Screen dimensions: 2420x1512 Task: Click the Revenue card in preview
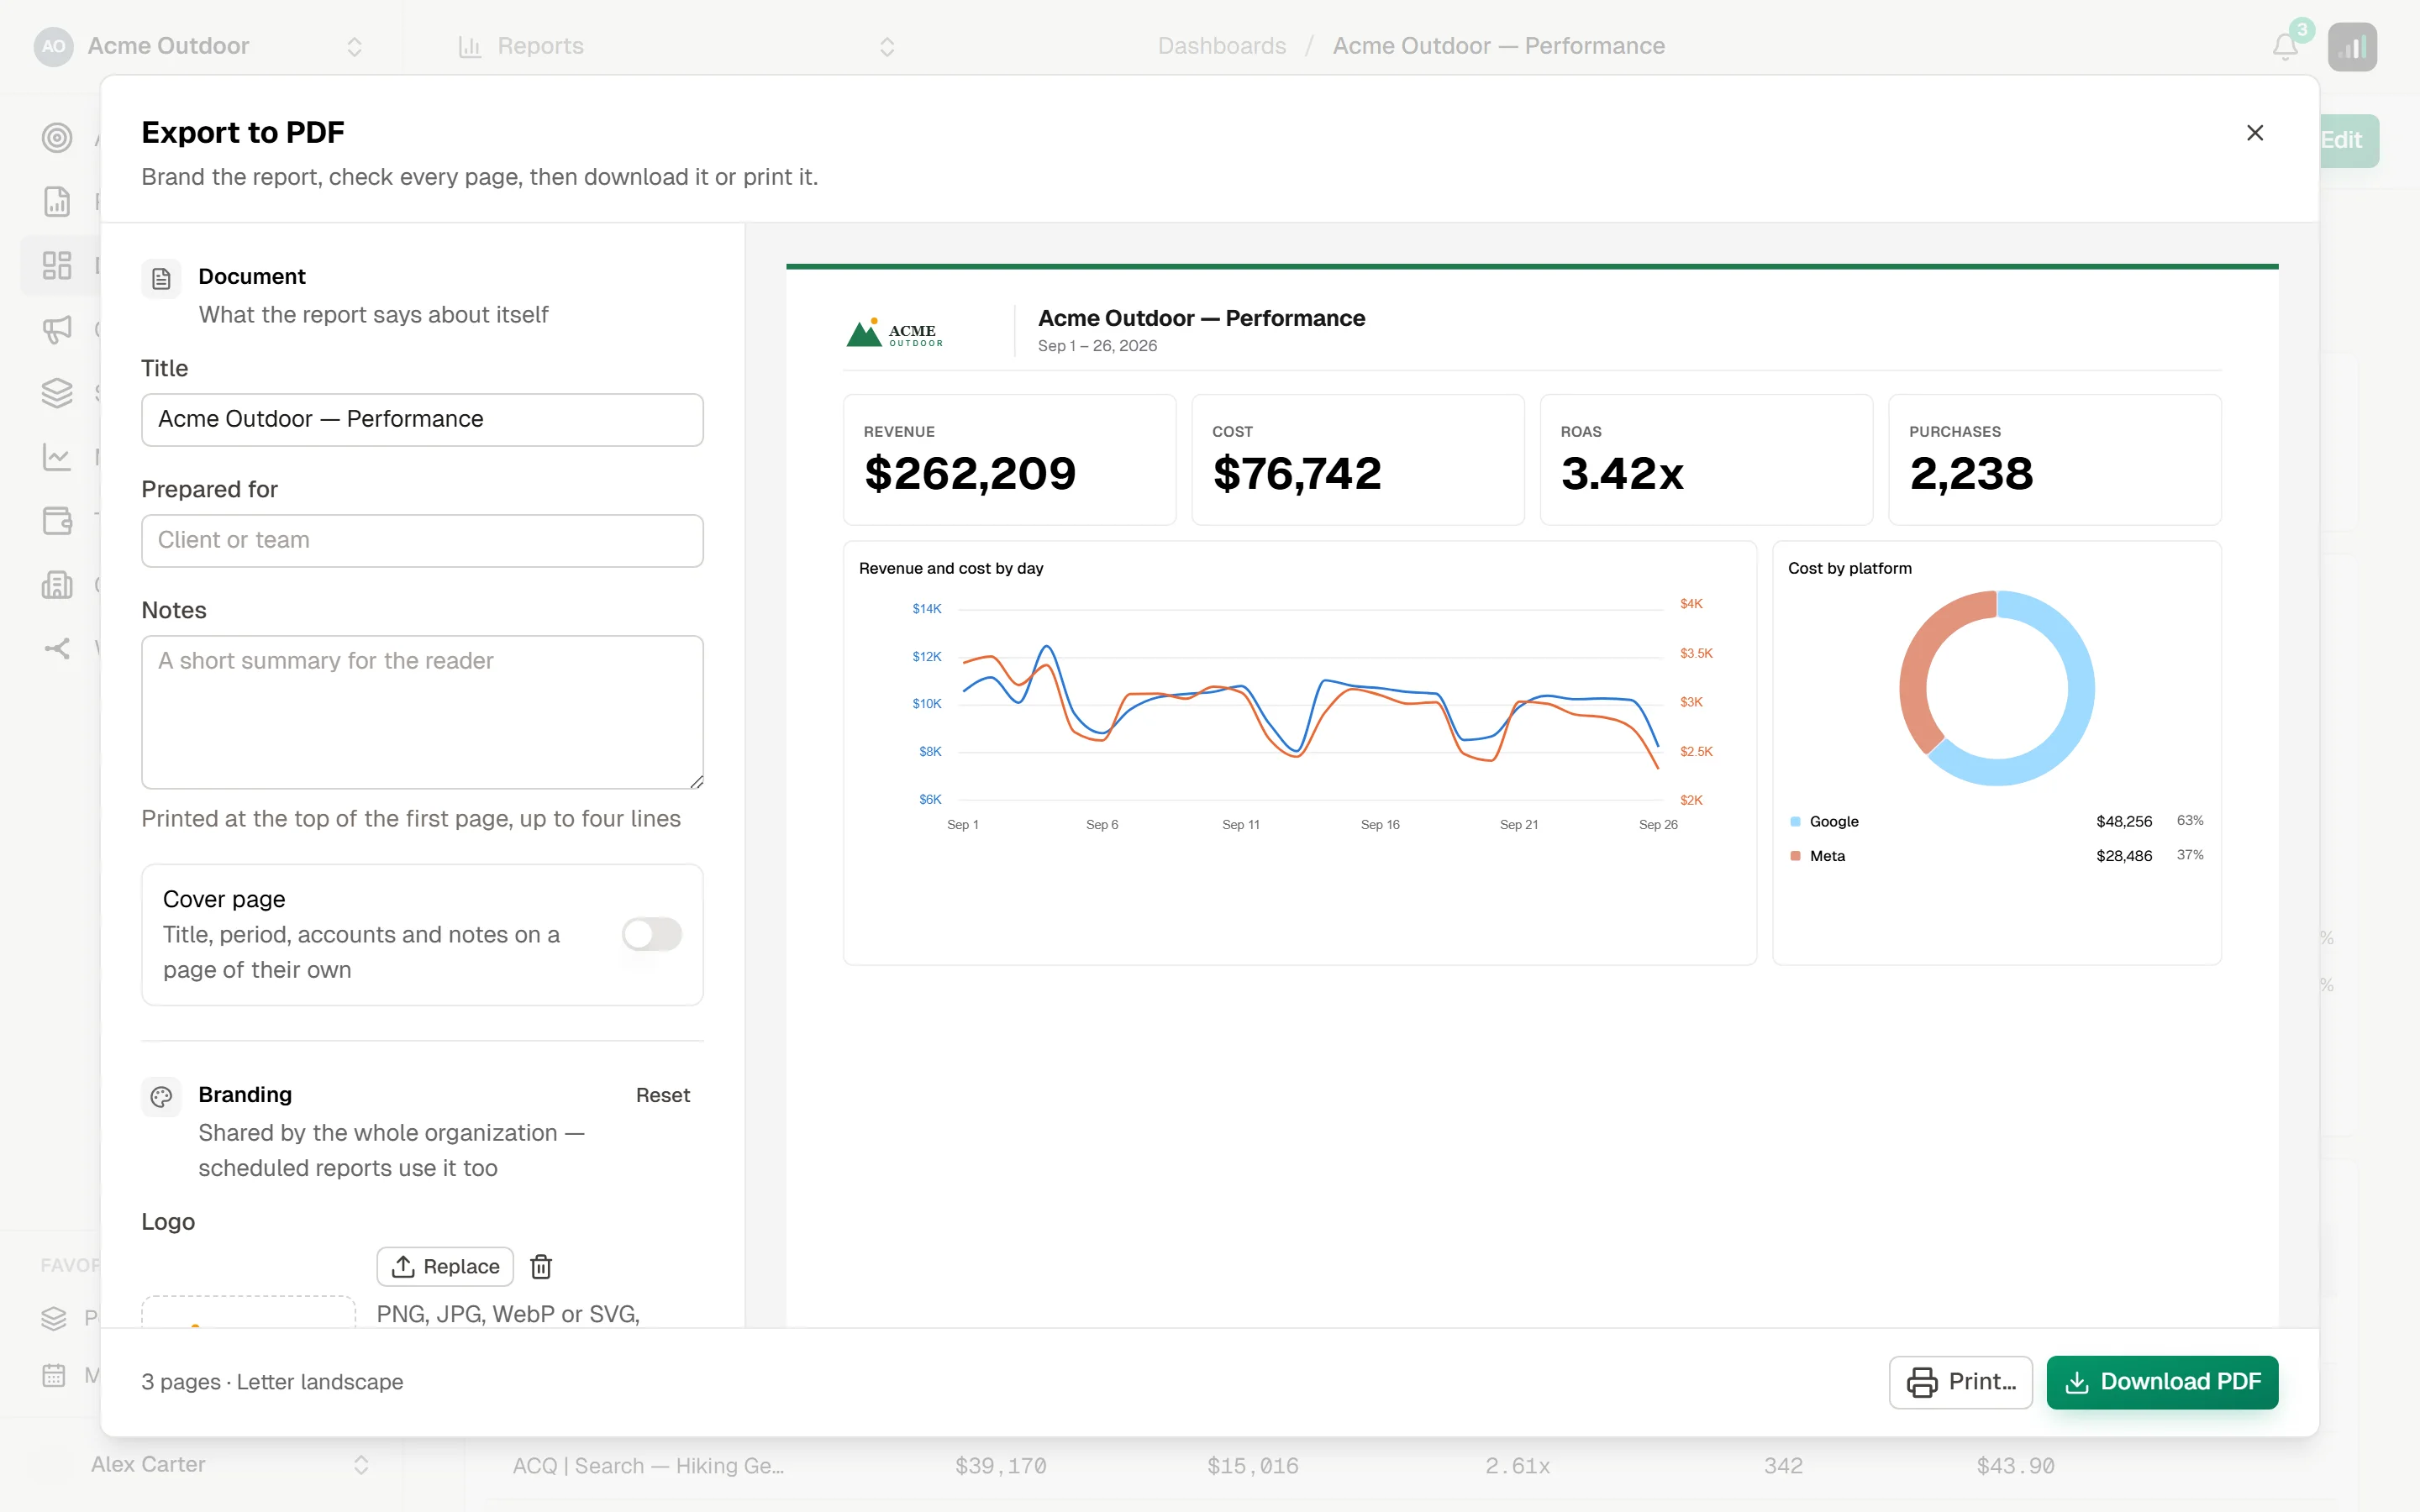click(1009, 459)
